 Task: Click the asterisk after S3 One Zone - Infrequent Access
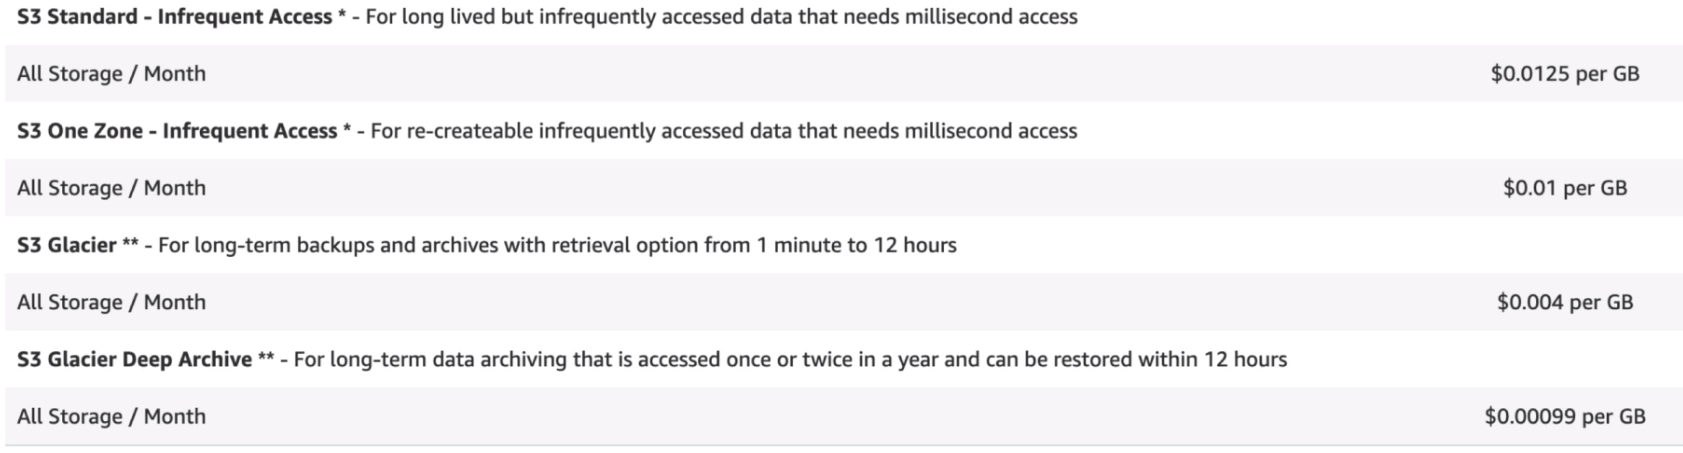pos(347,131)
